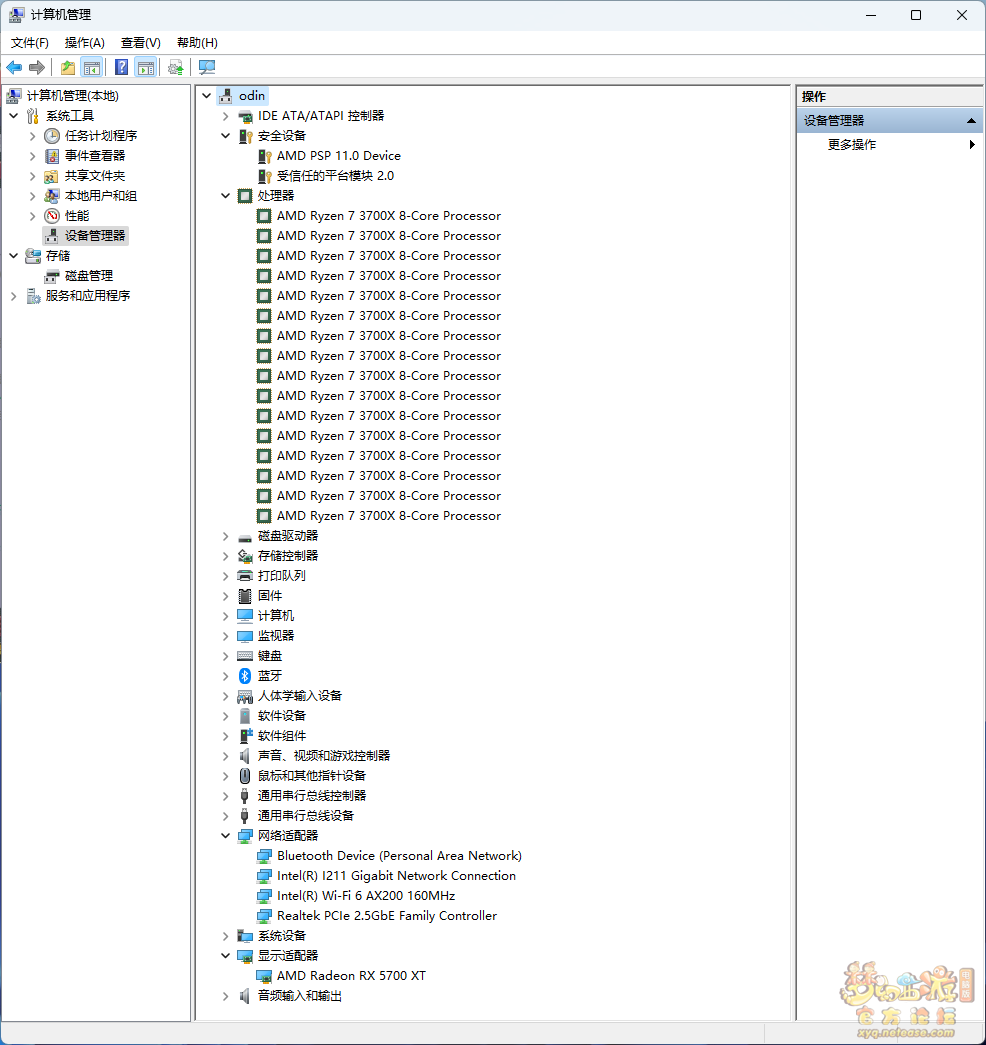Image resolution: width=986 pixels, height=1045 pixels.
Task: Select Realtek PCIe 2.5GbE Family Controller
Action: point(387,916)
